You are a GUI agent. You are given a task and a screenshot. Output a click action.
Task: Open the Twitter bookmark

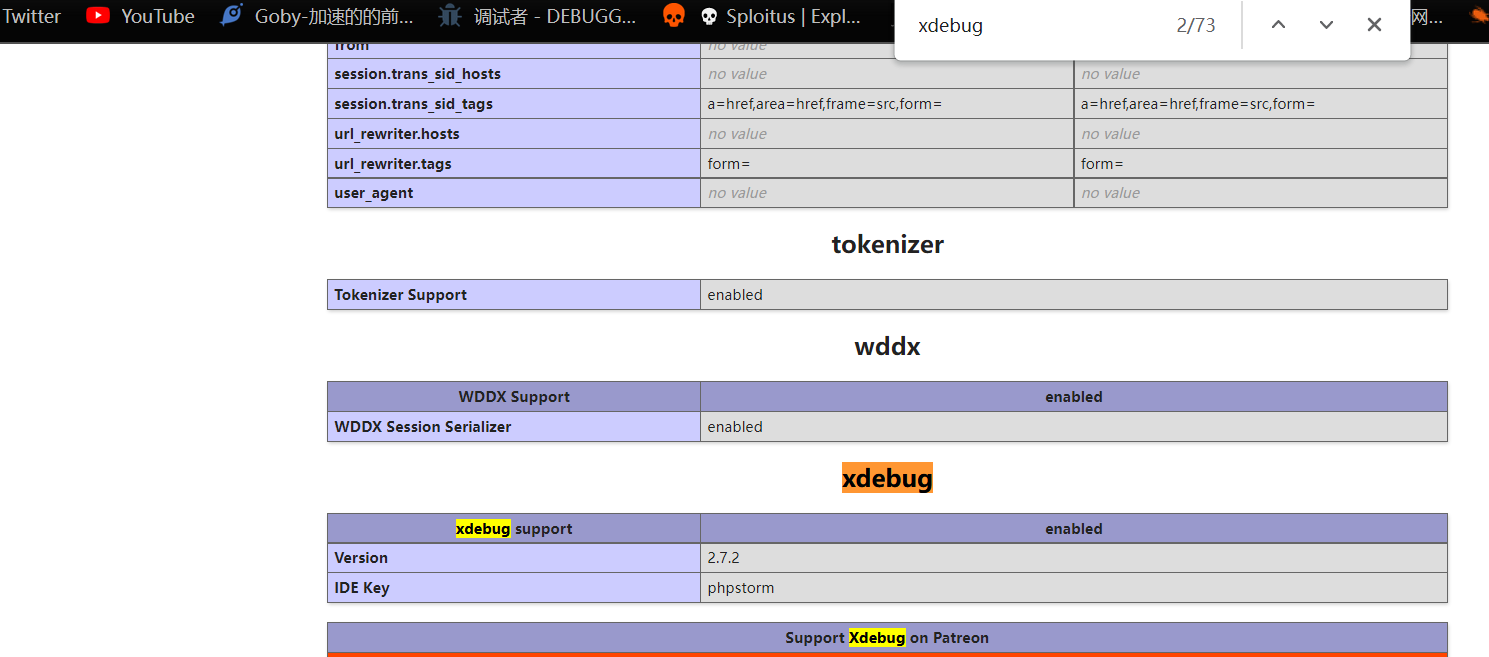coord(31,16)
